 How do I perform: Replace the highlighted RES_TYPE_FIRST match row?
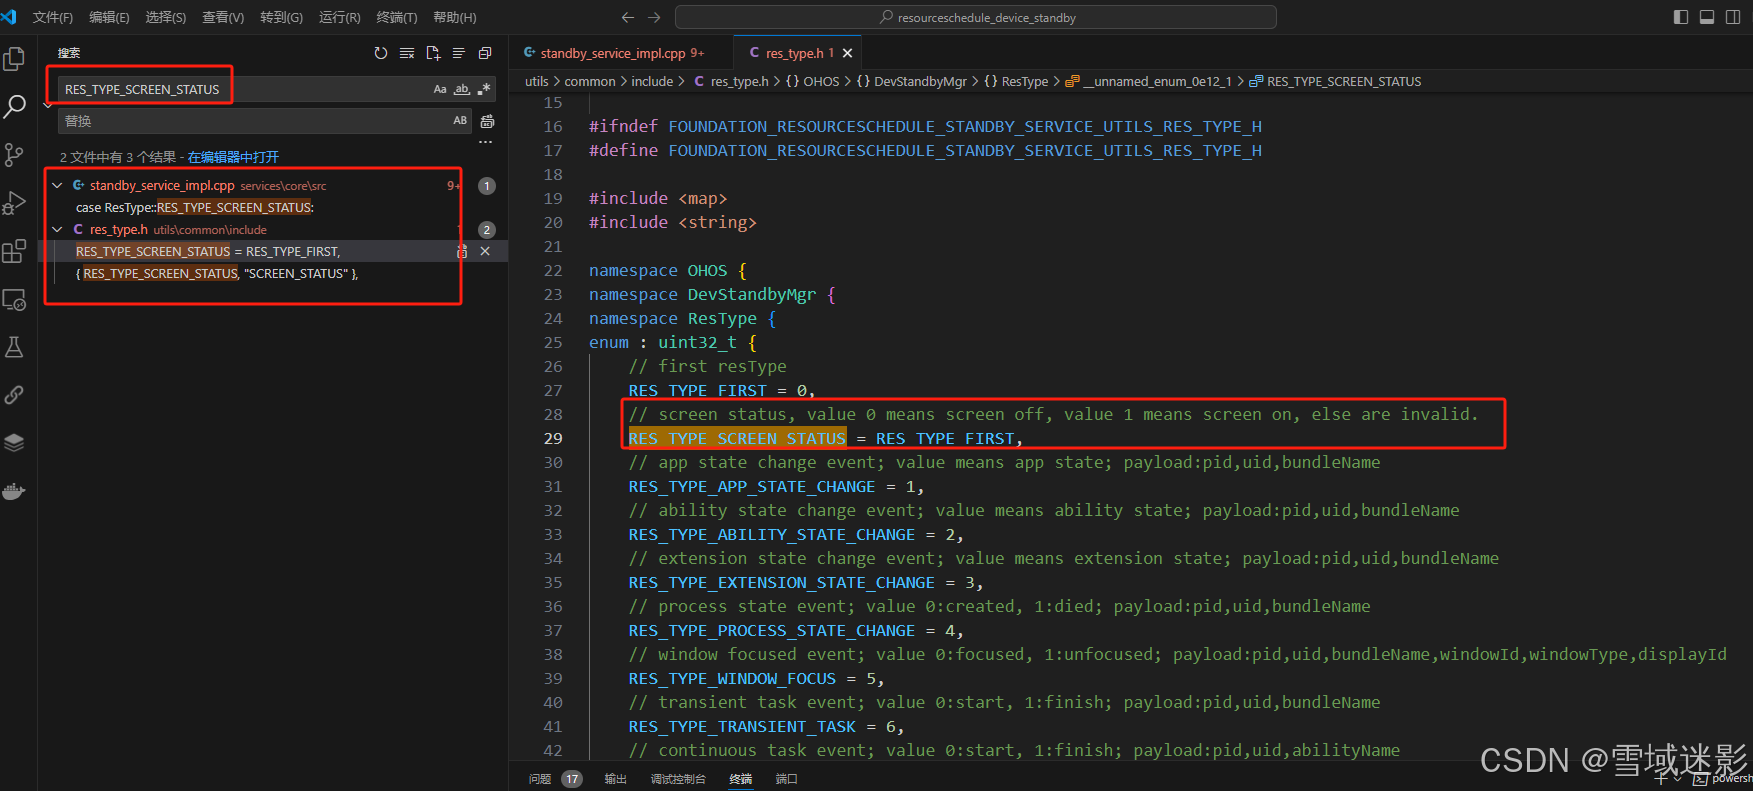(x=462, y=251)
